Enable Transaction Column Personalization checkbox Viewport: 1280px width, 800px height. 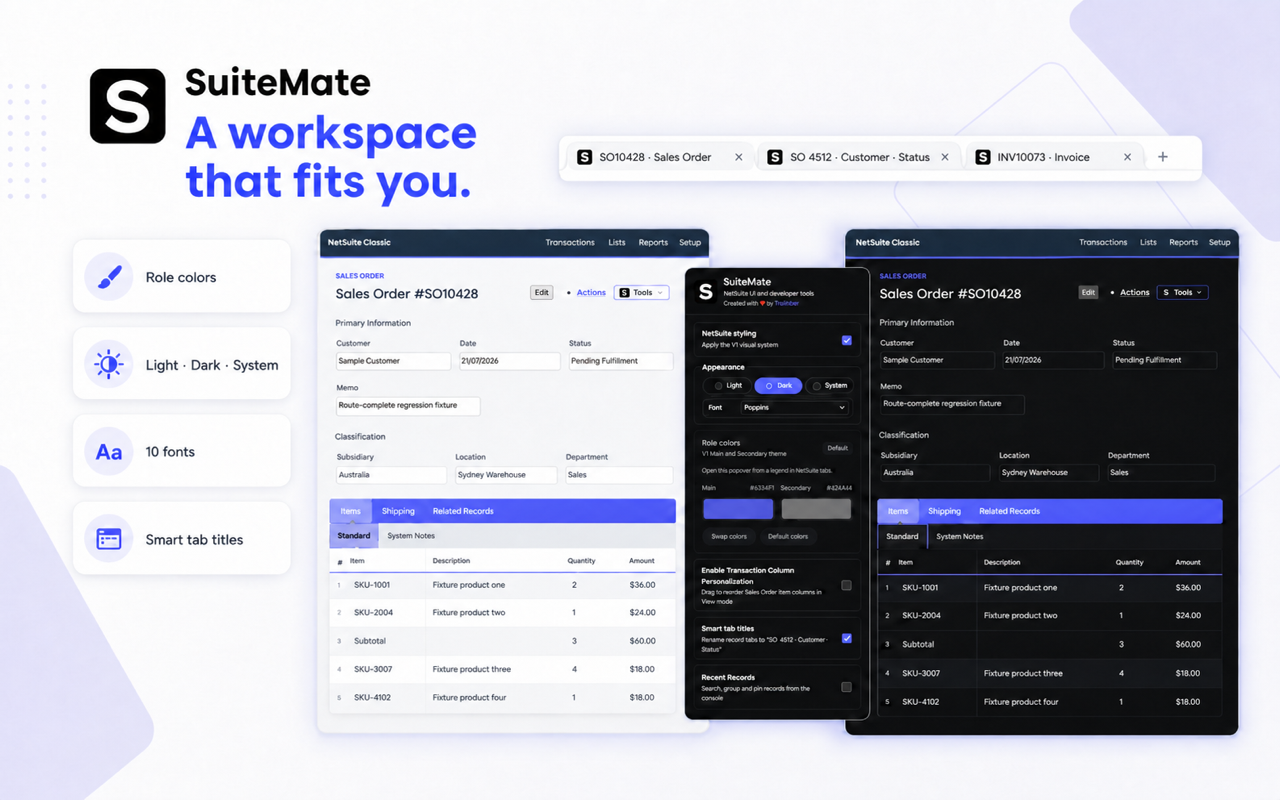(847, 586)
